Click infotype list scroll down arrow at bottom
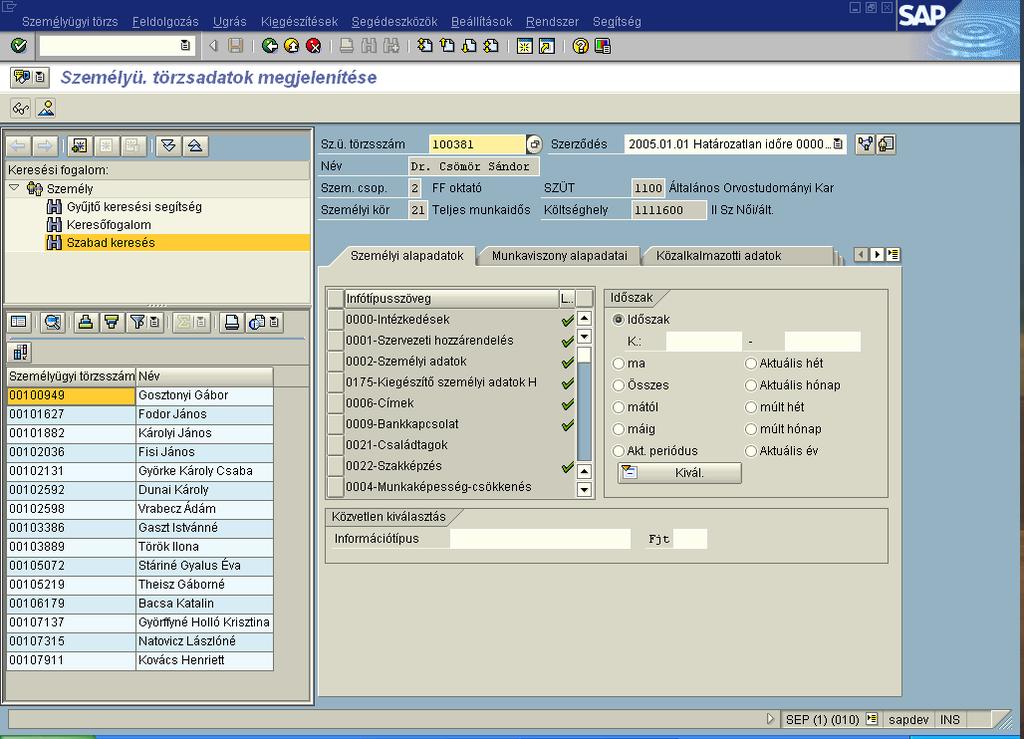The width and height of the screenshot is (1024, 739). pos(584,490)
